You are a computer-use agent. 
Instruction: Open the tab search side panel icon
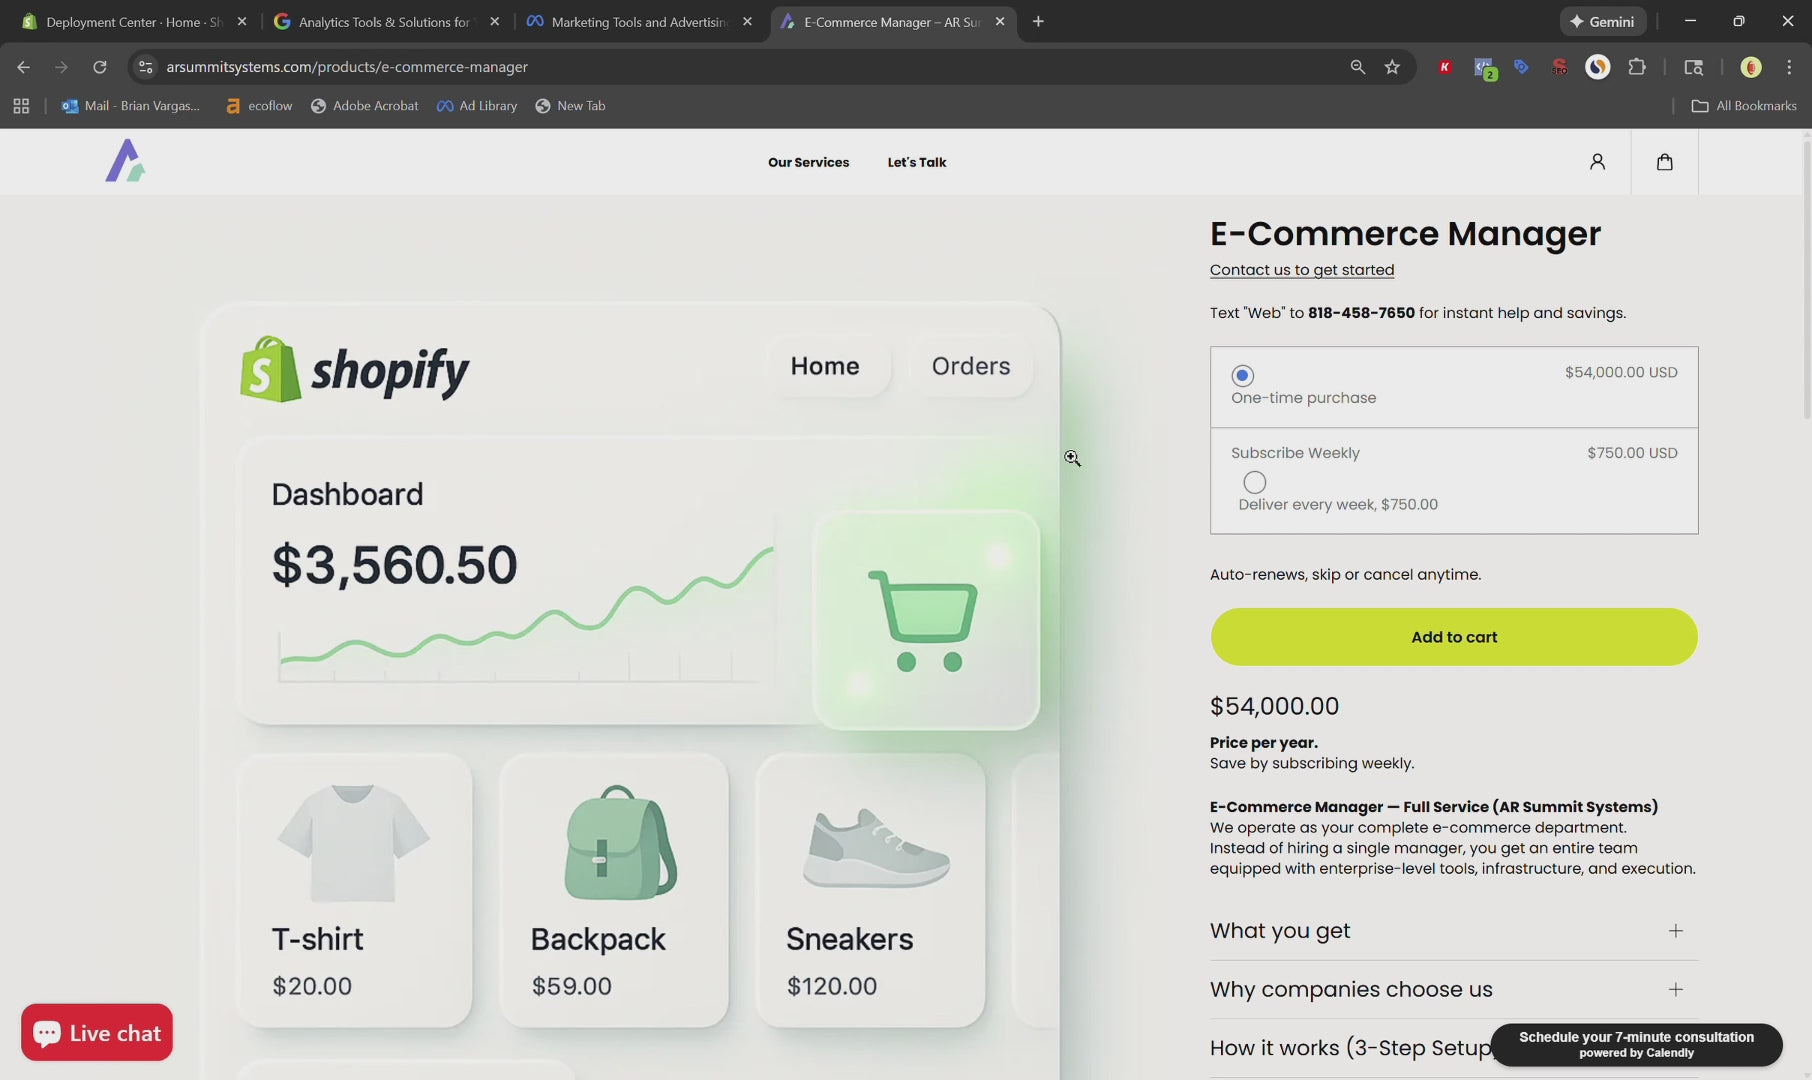tap(1693, 67)
